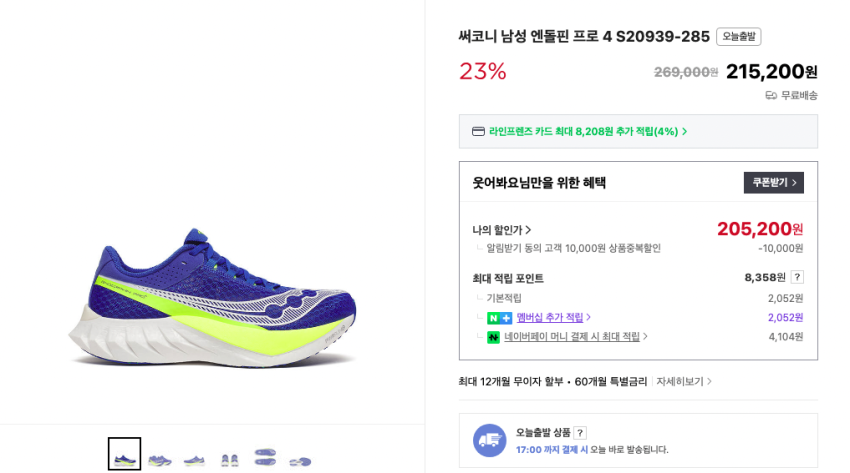850x473 pixels.
Task: Open 네이버페이 머니 결제 시 최대 적립 link
Action: point(575,337)
